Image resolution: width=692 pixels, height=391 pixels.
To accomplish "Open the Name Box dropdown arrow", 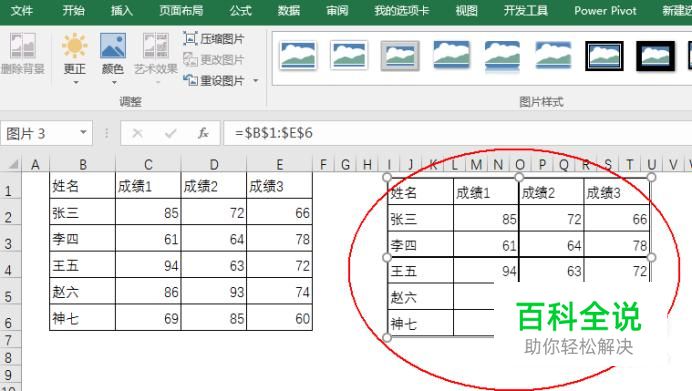I will pos(83,132).
